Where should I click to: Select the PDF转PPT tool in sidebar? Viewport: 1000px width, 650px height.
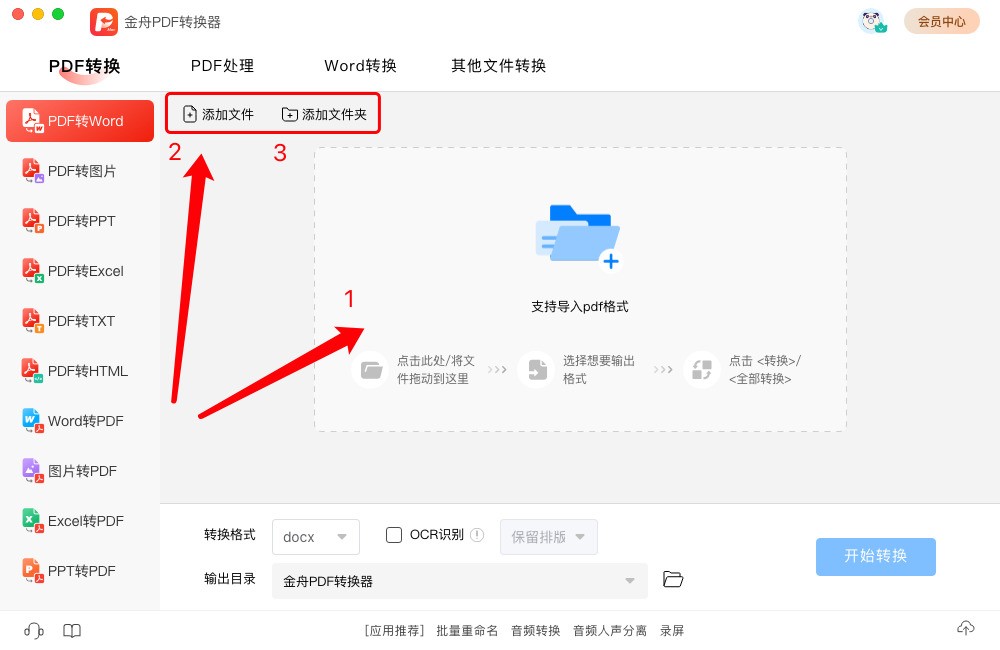[80, 220]
